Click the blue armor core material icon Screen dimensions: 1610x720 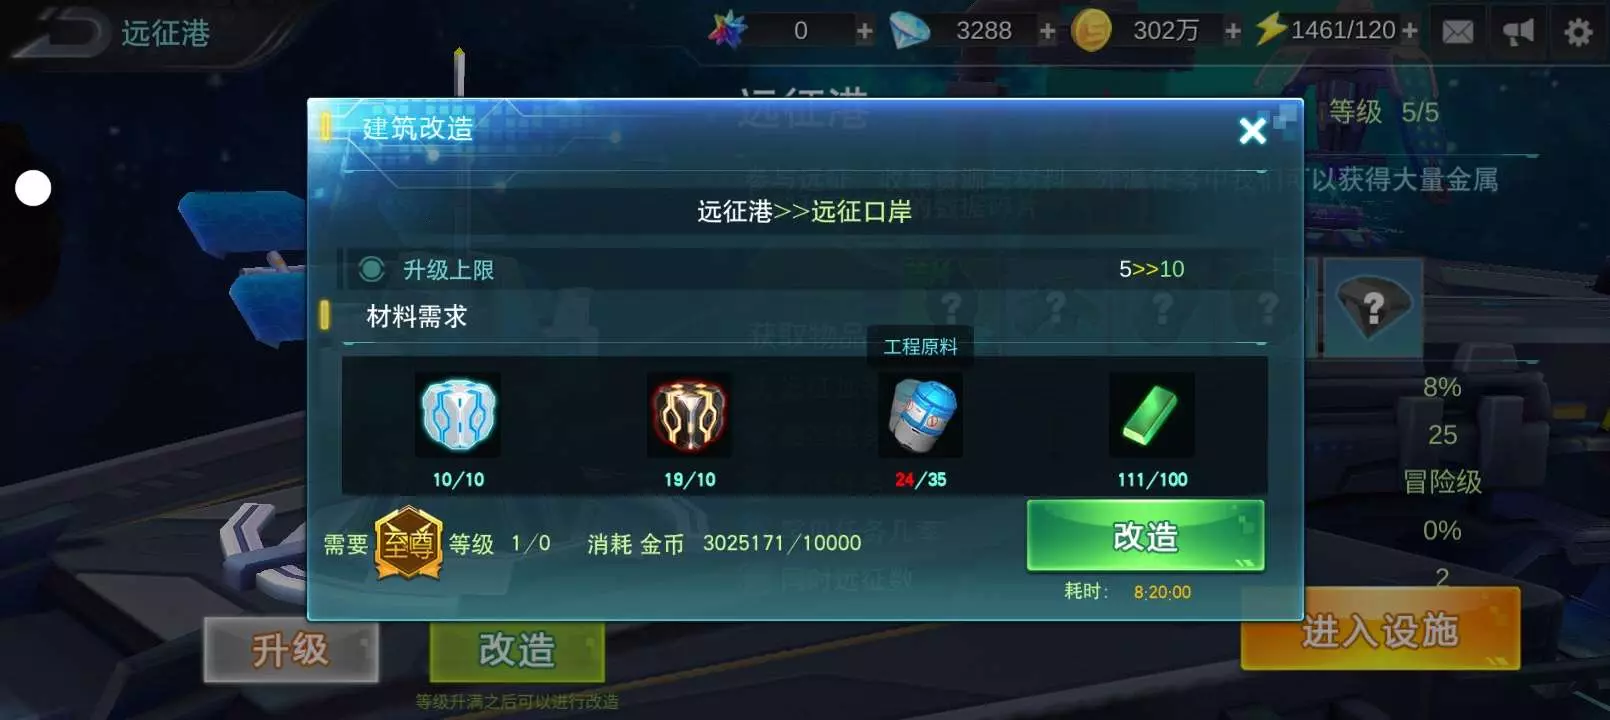pos(458,415)
